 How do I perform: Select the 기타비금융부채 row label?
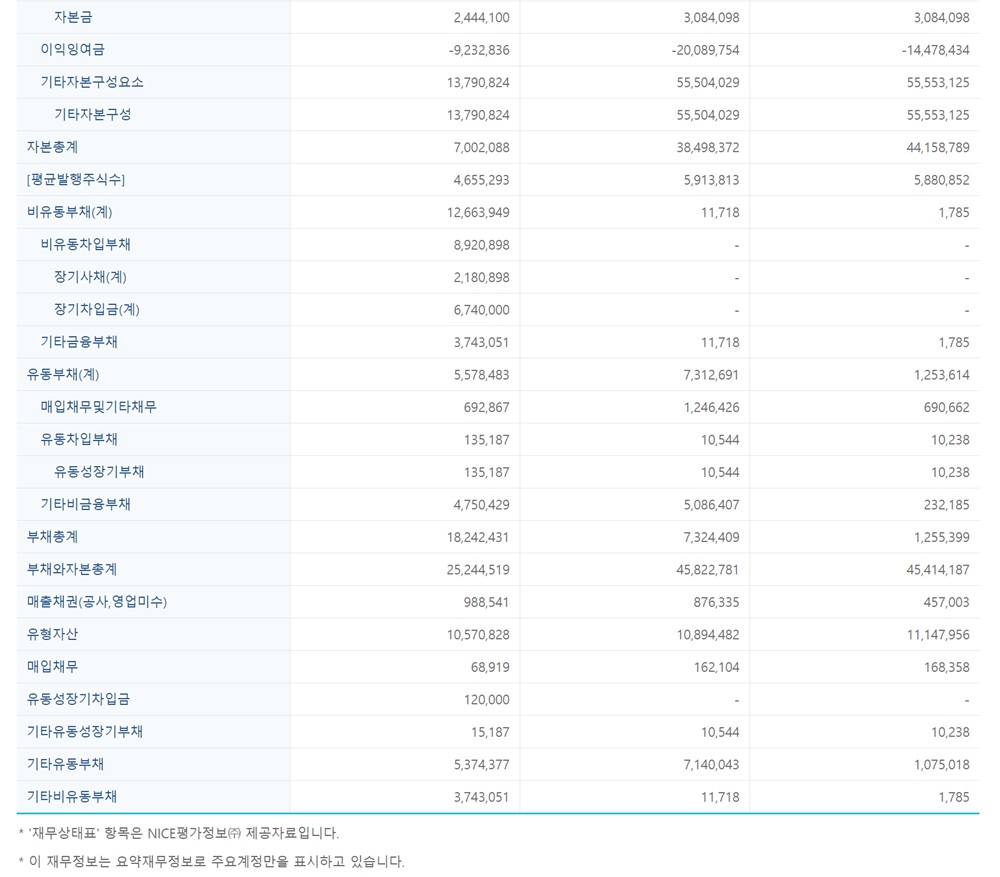pos(86,505)
